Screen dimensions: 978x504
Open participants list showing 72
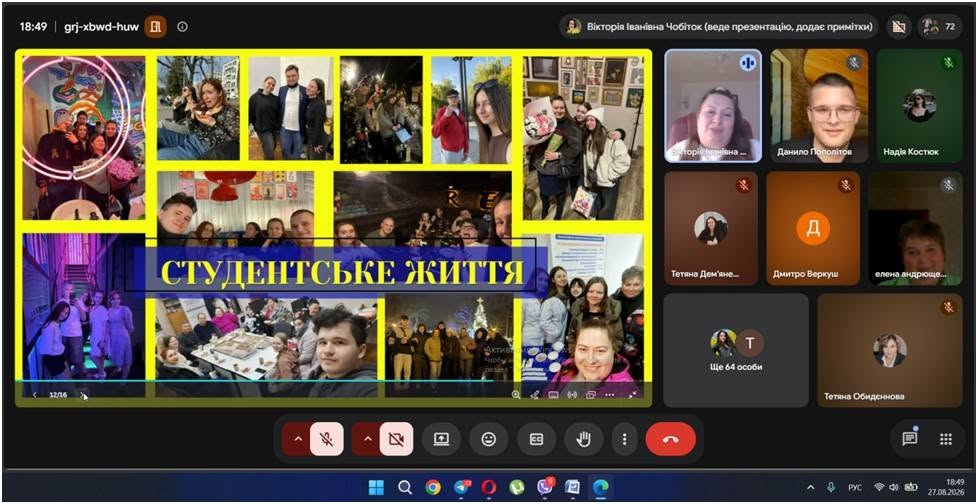pos(939,26)
